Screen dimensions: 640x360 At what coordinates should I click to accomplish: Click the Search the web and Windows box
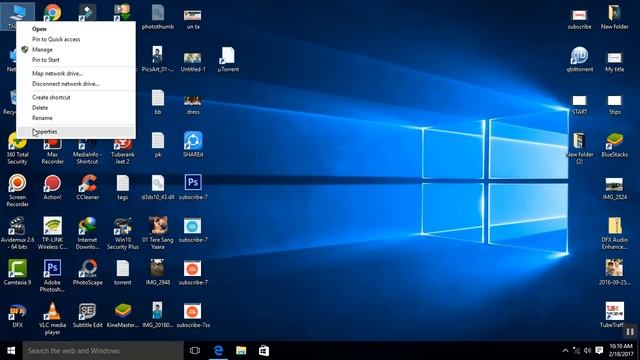[103, 351]
